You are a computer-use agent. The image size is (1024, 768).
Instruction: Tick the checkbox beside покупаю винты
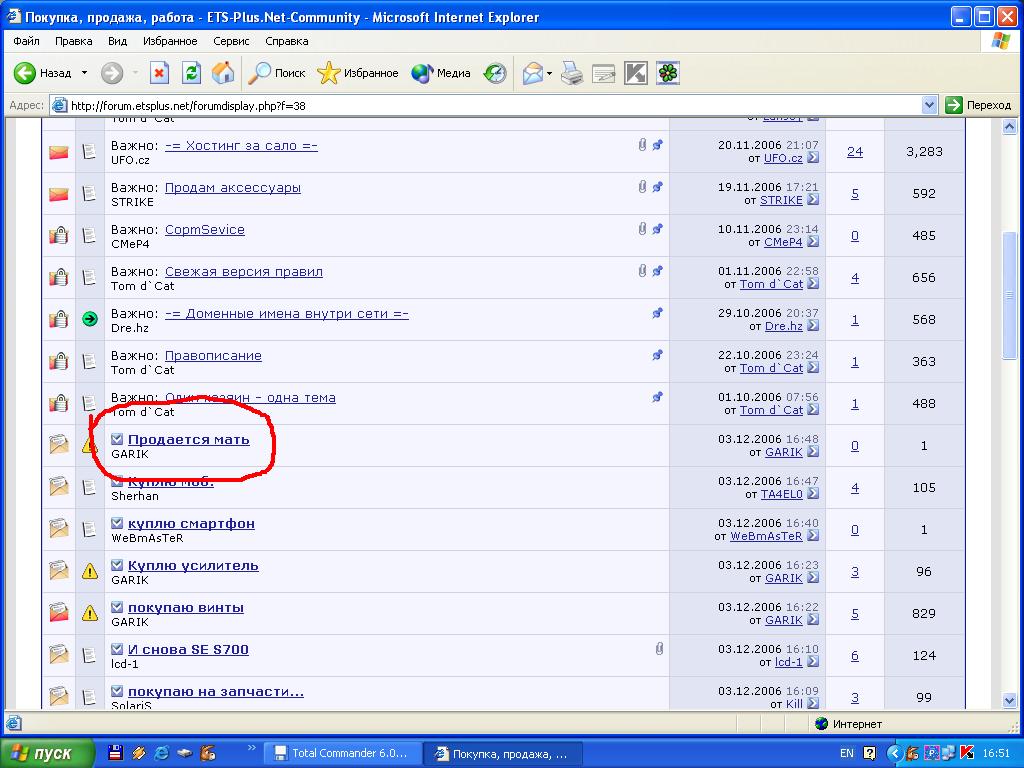(117, 607)
